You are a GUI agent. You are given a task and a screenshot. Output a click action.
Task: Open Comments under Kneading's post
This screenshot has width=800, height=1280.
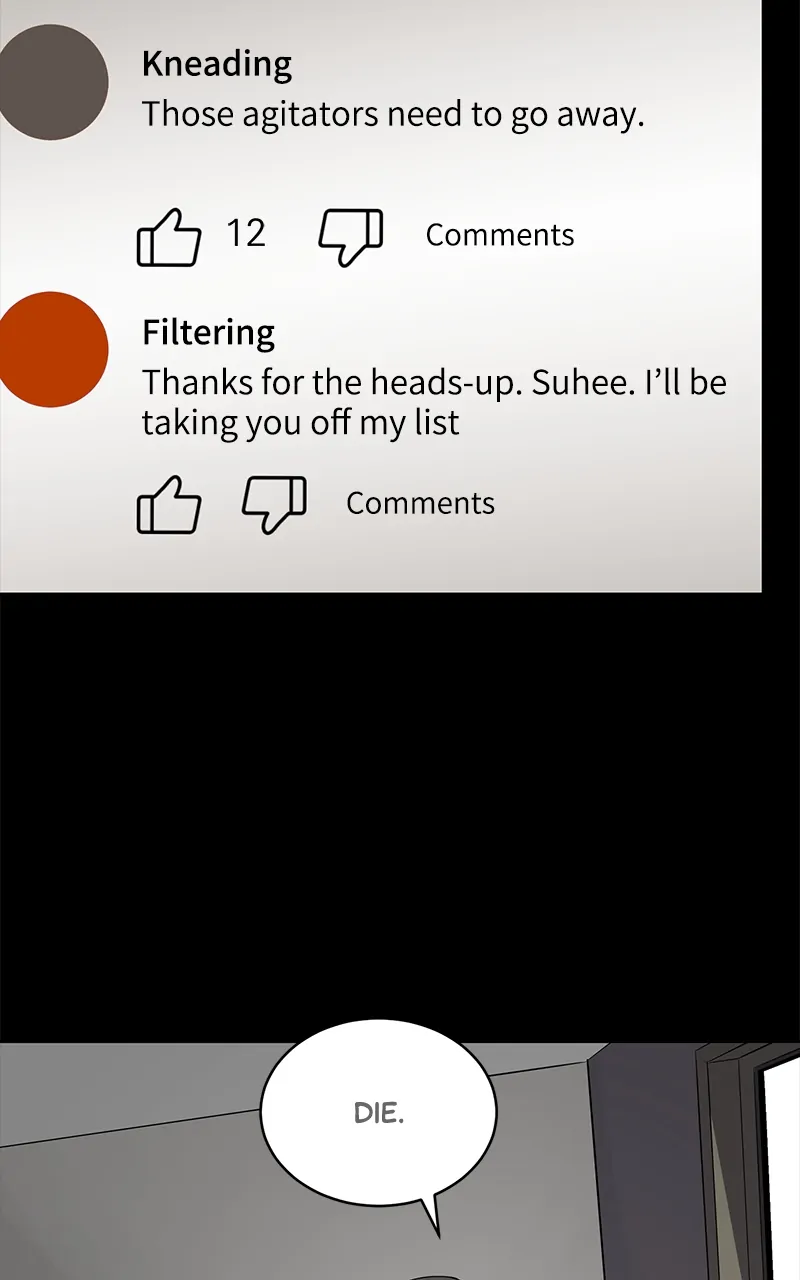tap(500, 235)
